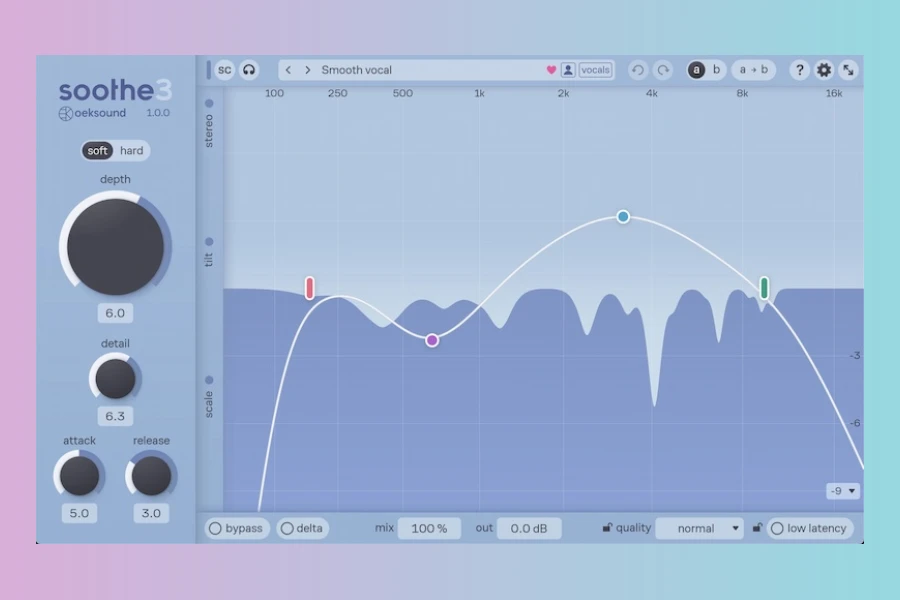Select state B
This screenshot has width=900, height=600.
pos(716,69)
